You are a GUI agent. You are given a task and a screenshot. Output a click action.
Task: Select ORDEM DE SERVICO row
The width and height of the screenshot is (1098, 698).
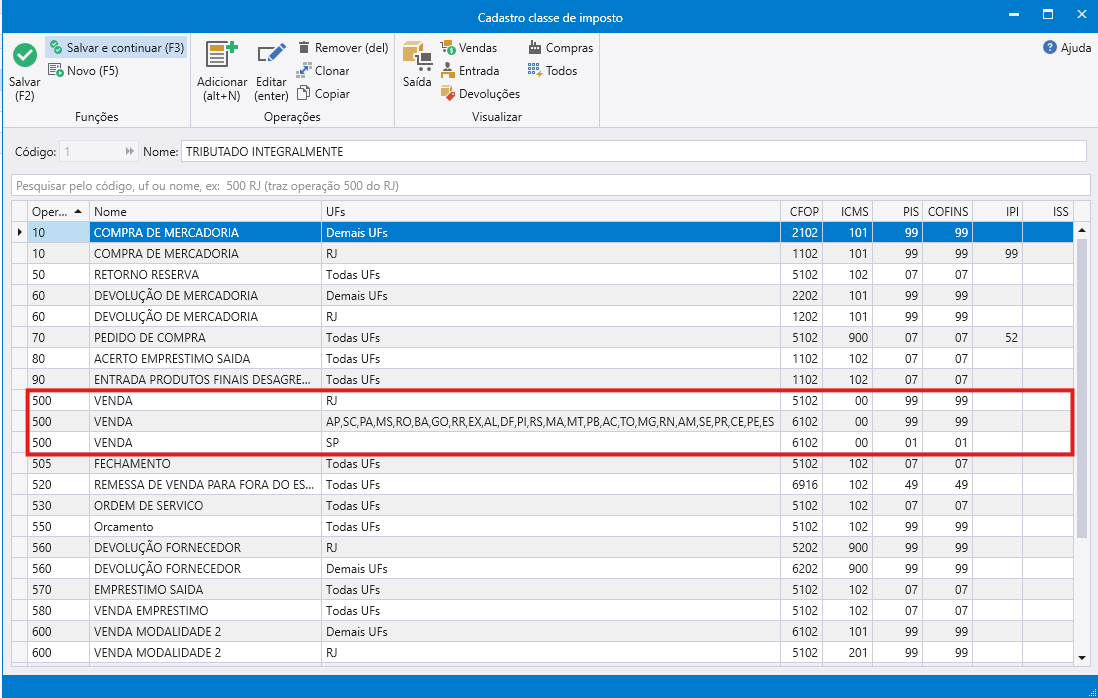543,505
